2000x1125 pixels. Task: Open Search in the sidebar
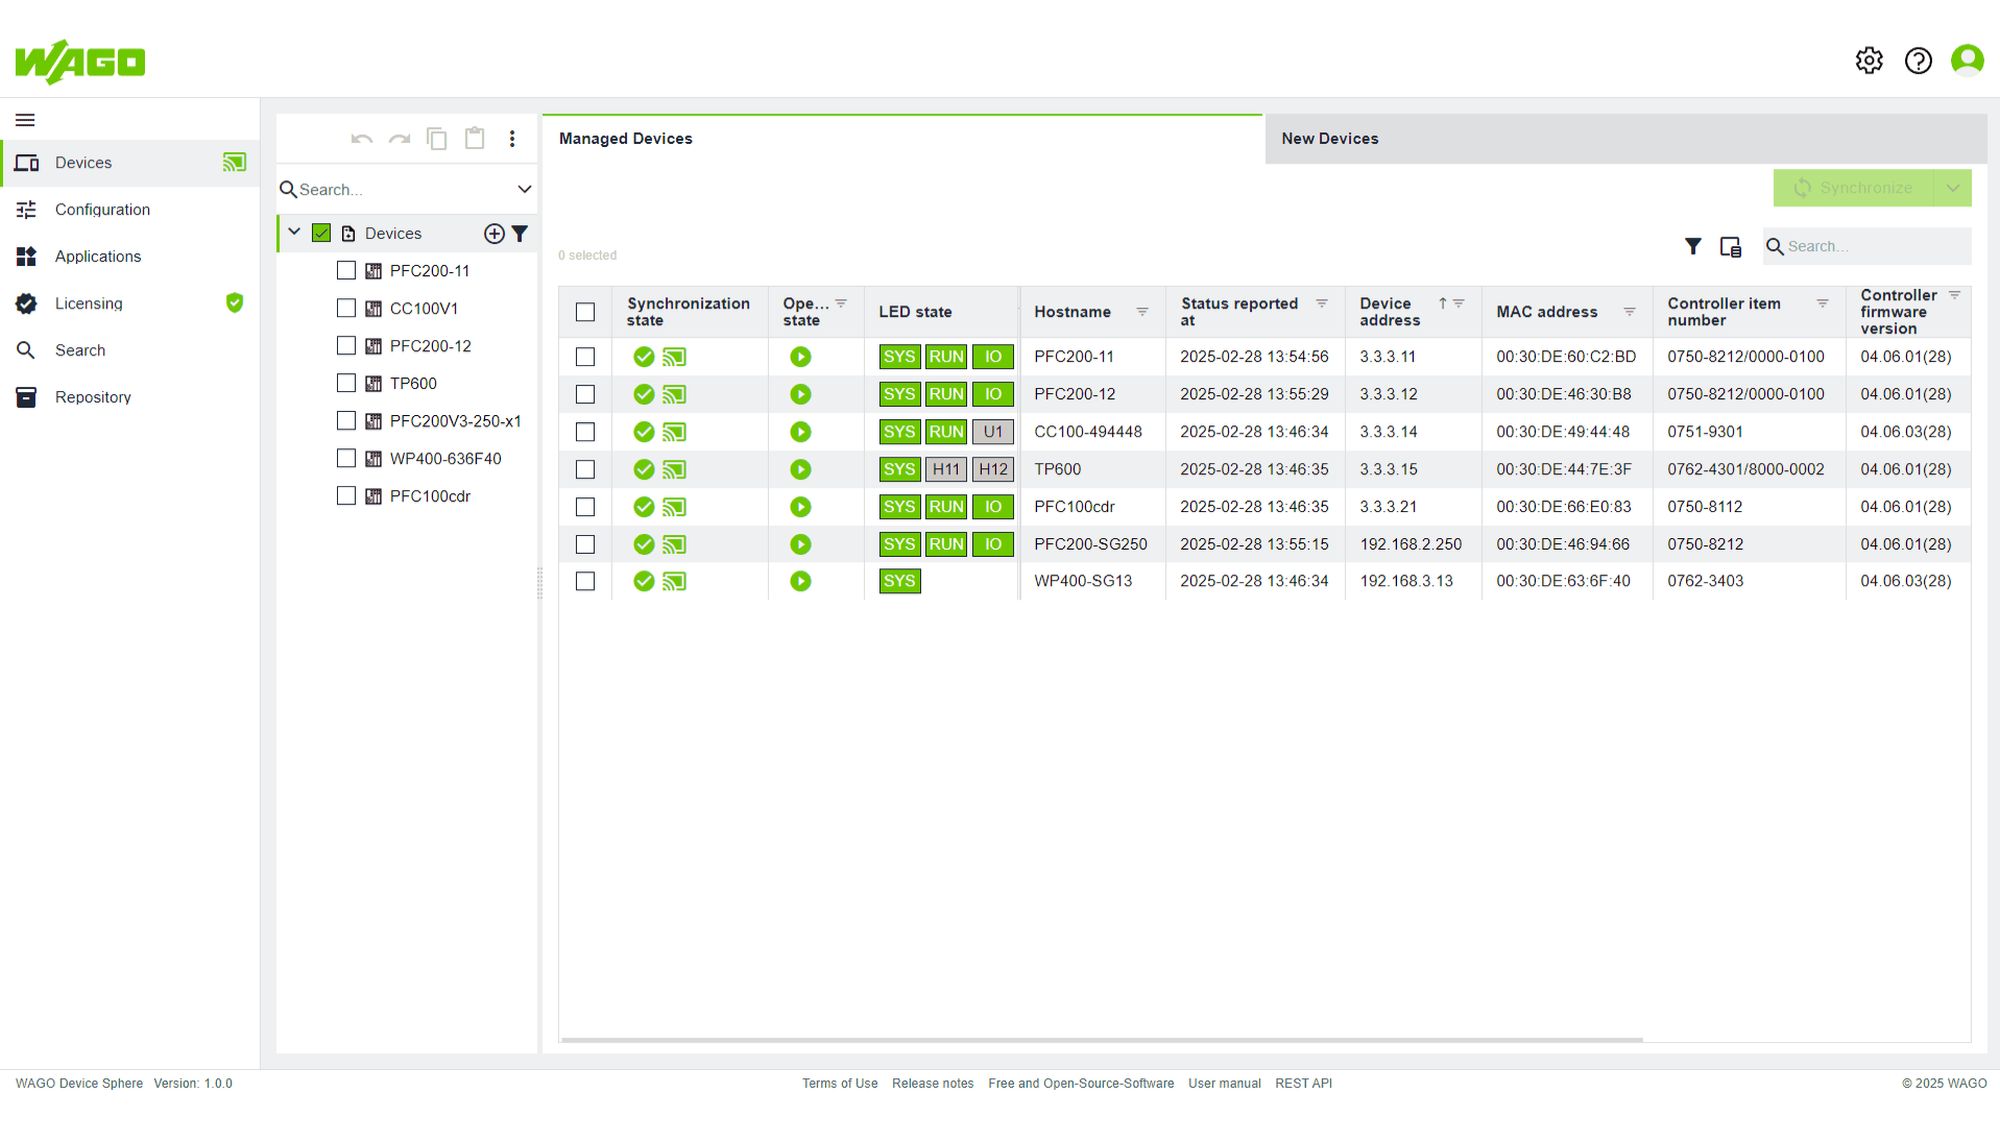click(130, 351)
